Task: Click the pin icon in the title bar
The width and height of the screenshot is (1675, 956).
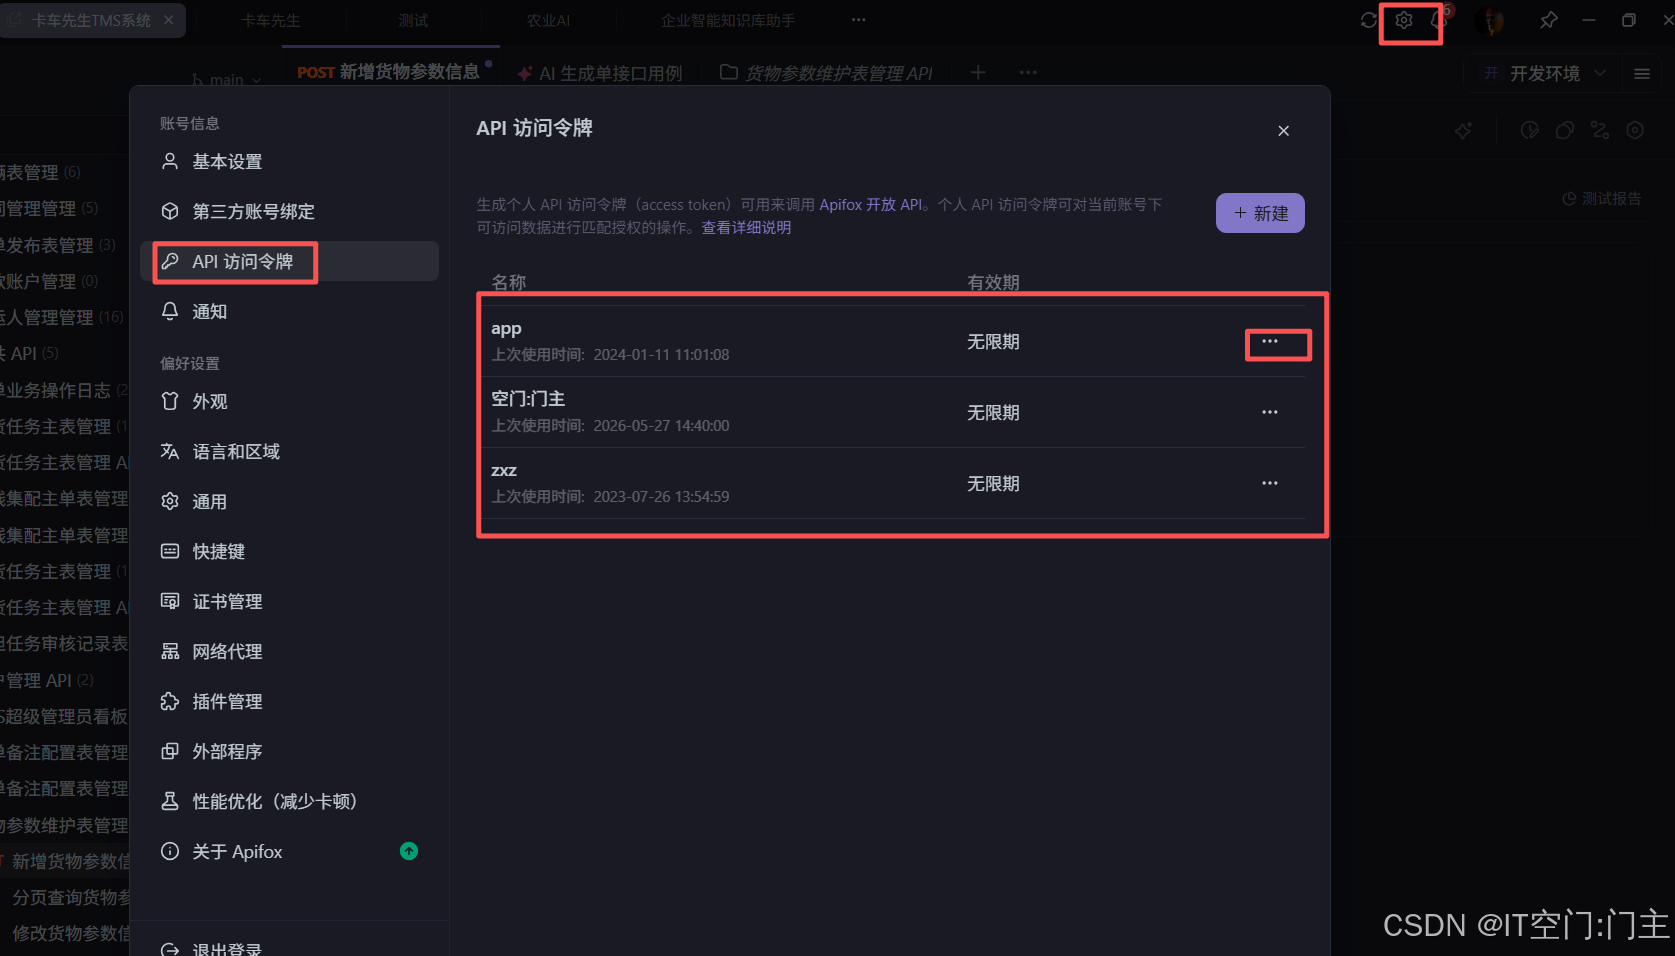Action: pos(1548,20)
